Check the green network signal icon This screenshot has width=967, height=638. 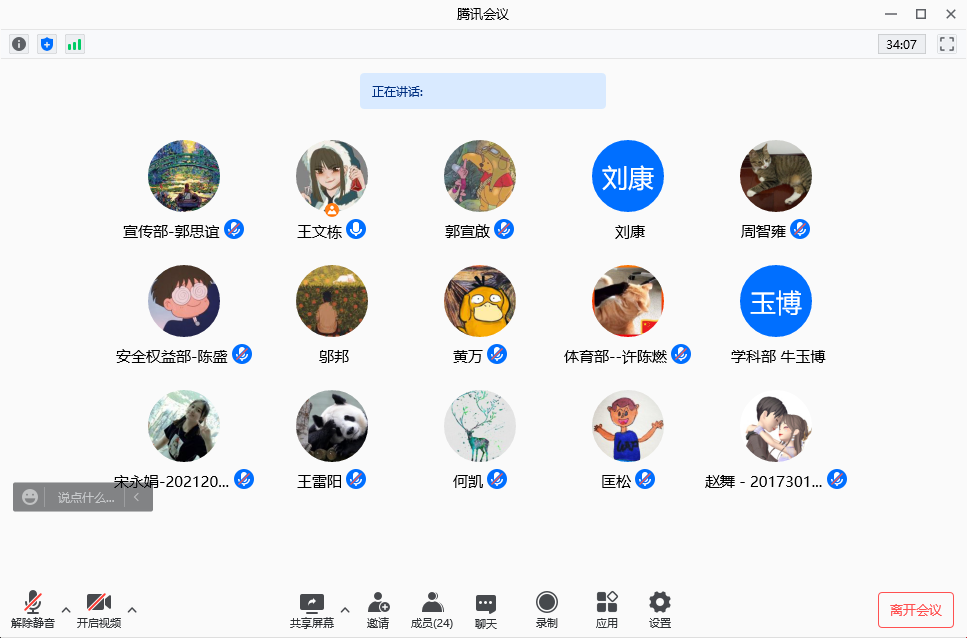75,44
